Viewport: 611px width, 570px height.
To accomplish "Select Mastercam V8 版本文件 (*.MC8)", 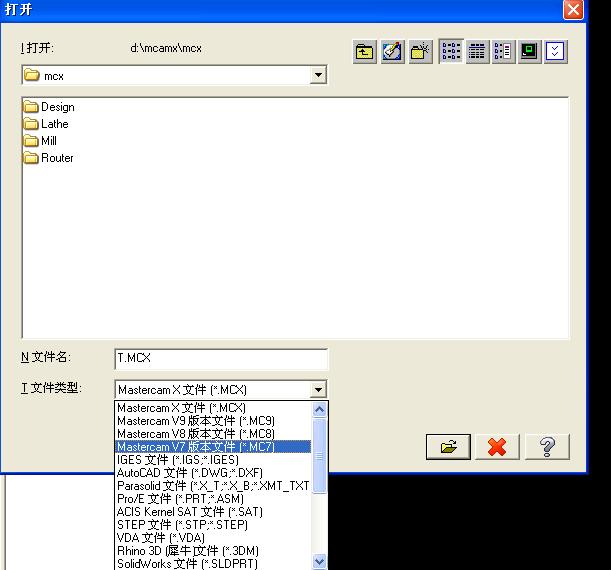I will [x=213, y=434].
